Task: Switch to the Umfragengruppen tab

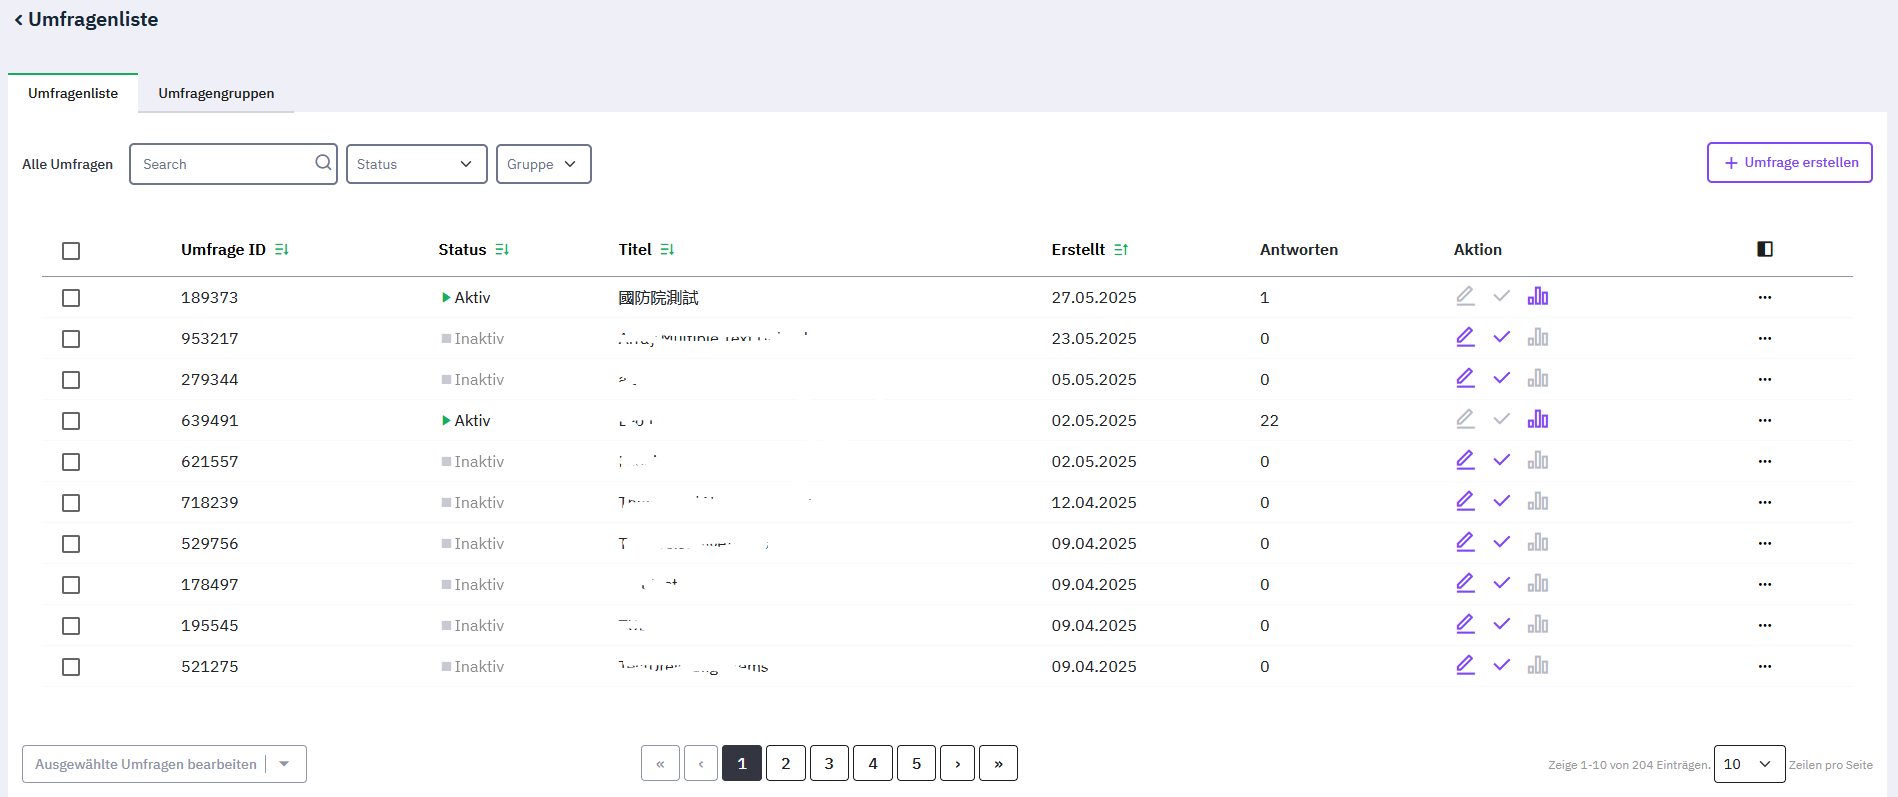Action: [216, 93]
